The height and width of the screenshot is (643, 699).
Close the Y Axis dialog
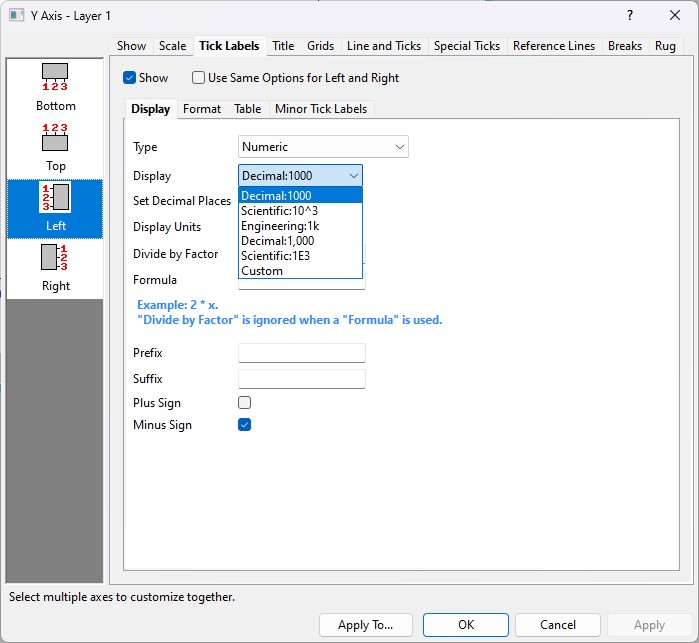675,16
